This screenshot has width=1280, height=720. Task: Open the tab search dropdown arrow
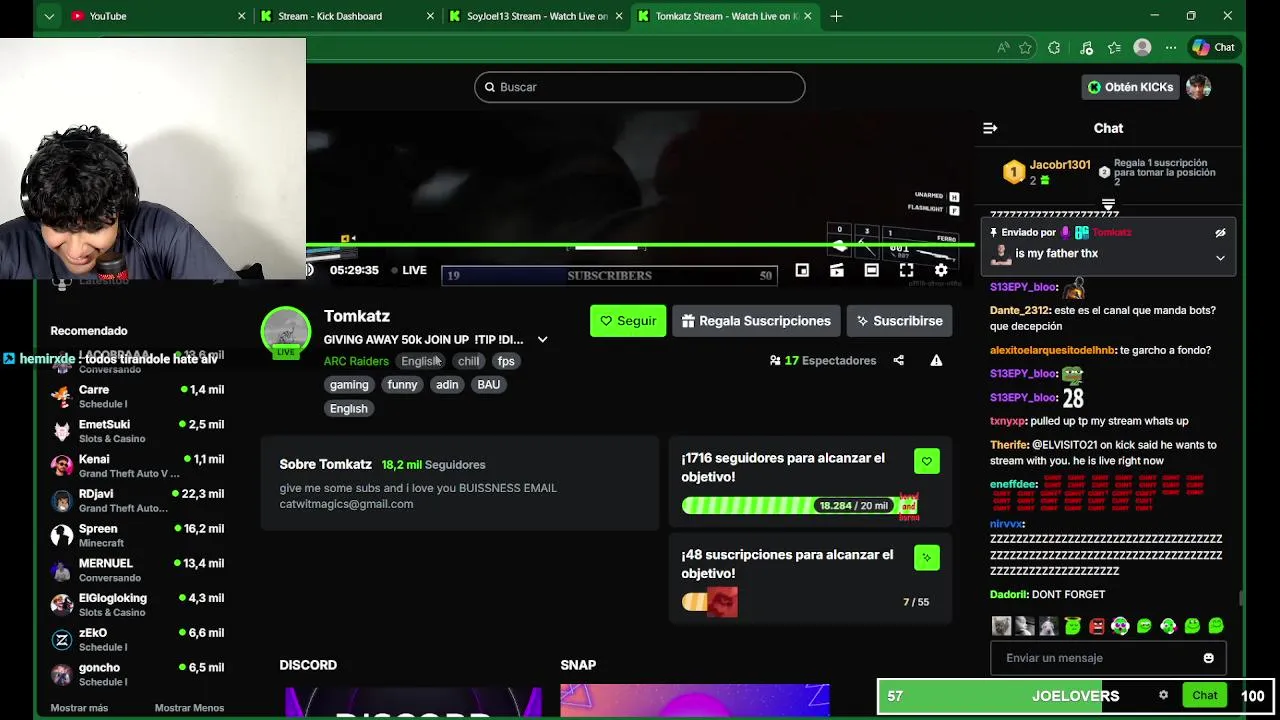click(49, 16)
